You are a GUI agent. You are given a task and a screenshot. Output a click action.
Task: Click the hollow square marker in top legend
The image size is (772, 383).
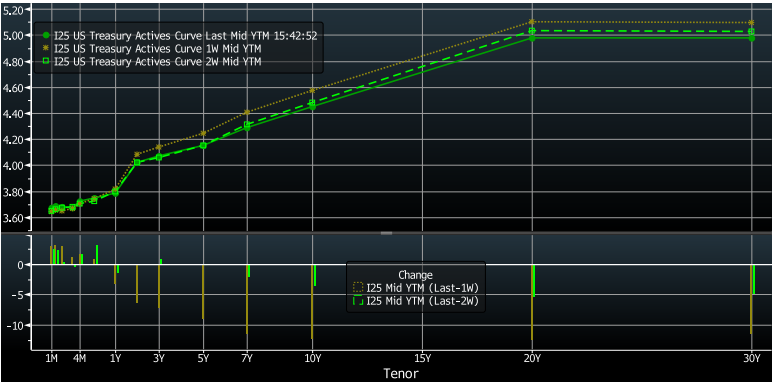(x=46, y=62)
